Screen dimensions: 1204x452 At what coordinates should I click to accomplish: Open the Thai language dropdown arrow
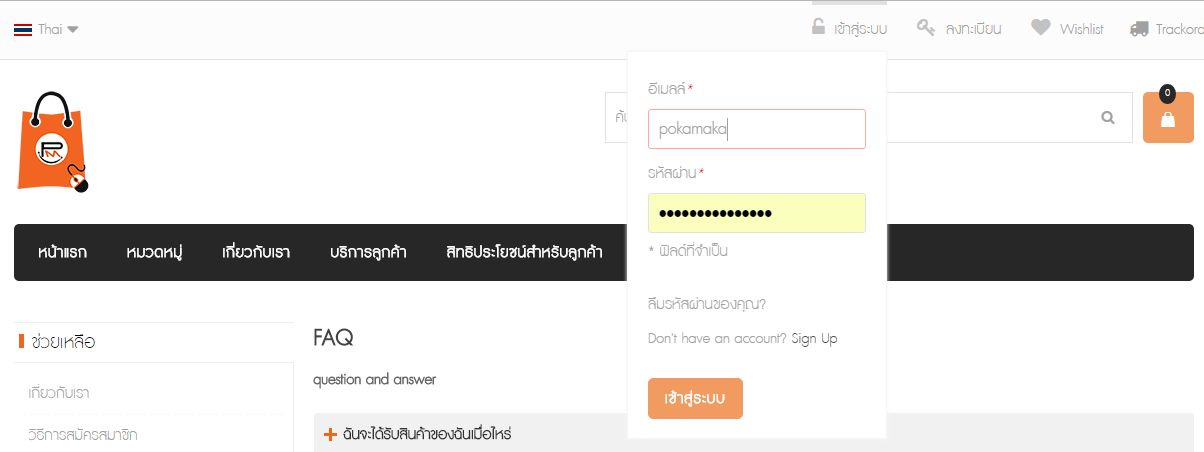click(72, 29)
